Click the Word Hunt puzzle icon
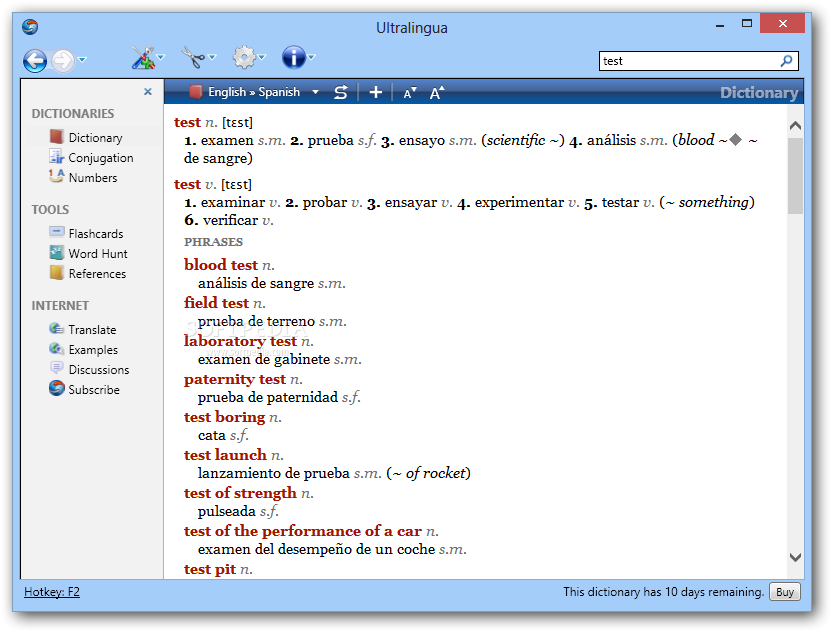Image resolution: width=832 pixels, height=632 pixels. 56,252
